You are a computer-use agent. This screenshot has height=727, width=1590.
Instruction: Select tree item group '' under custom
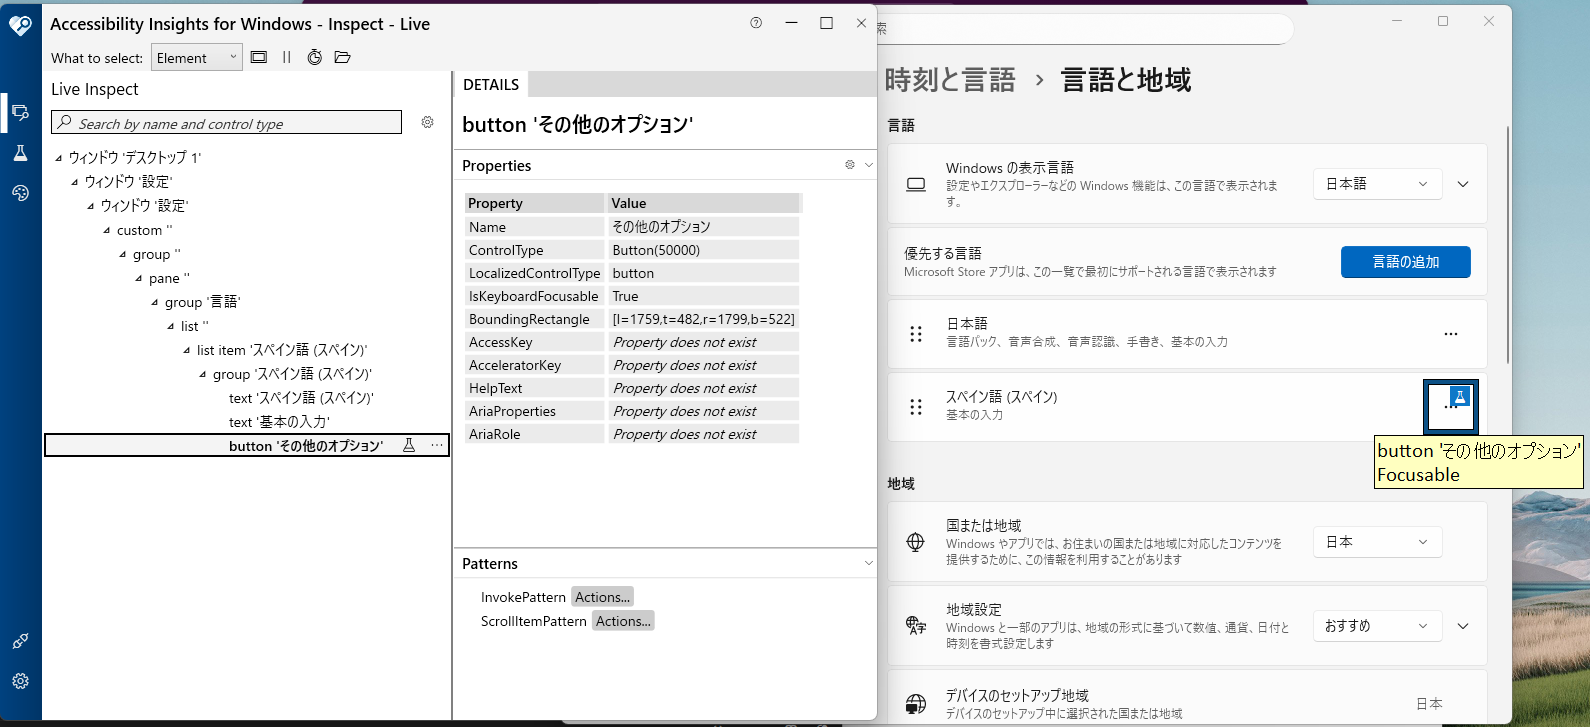[156, 254]
